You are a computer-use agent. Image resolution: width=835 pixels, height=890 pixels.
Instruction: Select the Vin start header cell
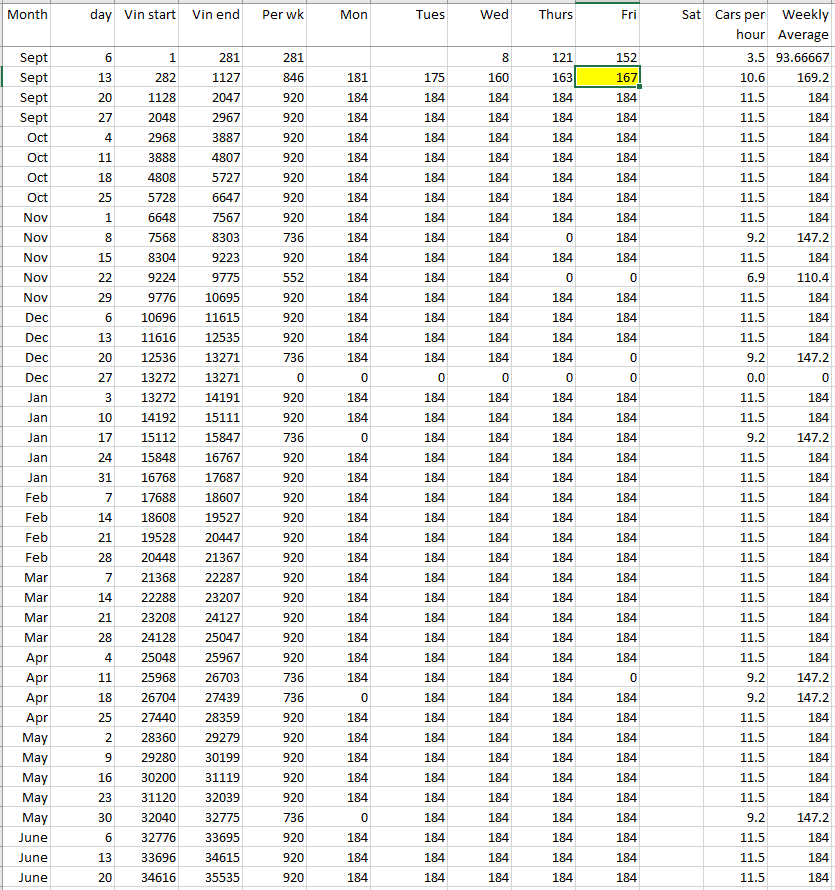(x=150, y=16)
